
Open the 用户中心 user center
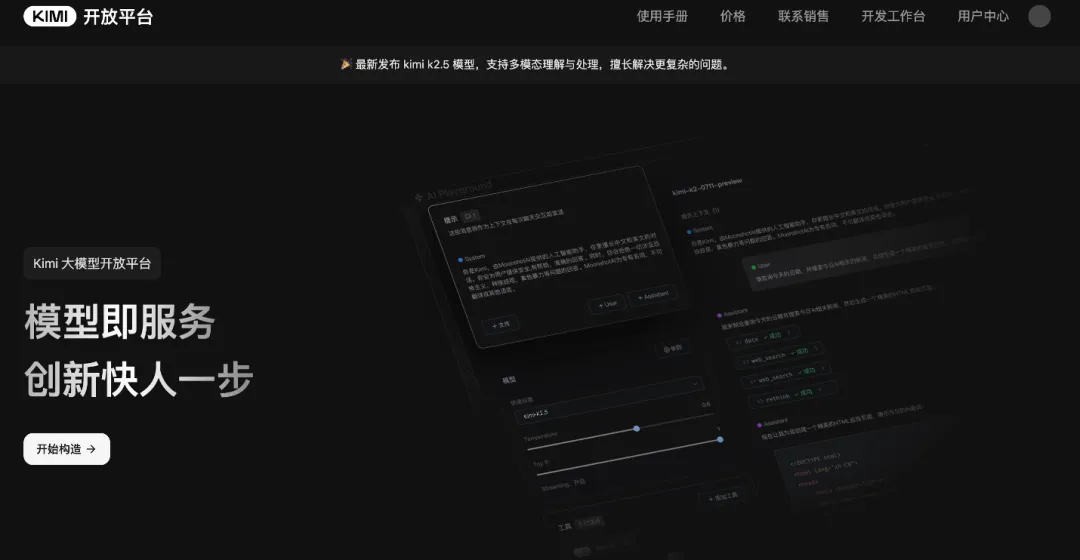pyautogui.click(x=983, y=17)
